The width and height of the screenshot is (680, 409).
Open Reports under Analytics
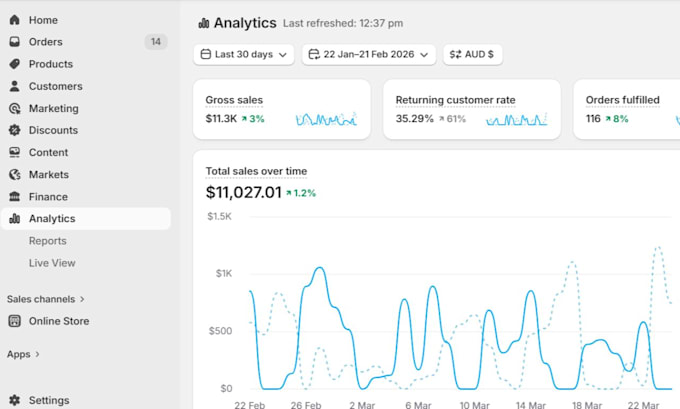pyautogui.click(x=48, y=241)
